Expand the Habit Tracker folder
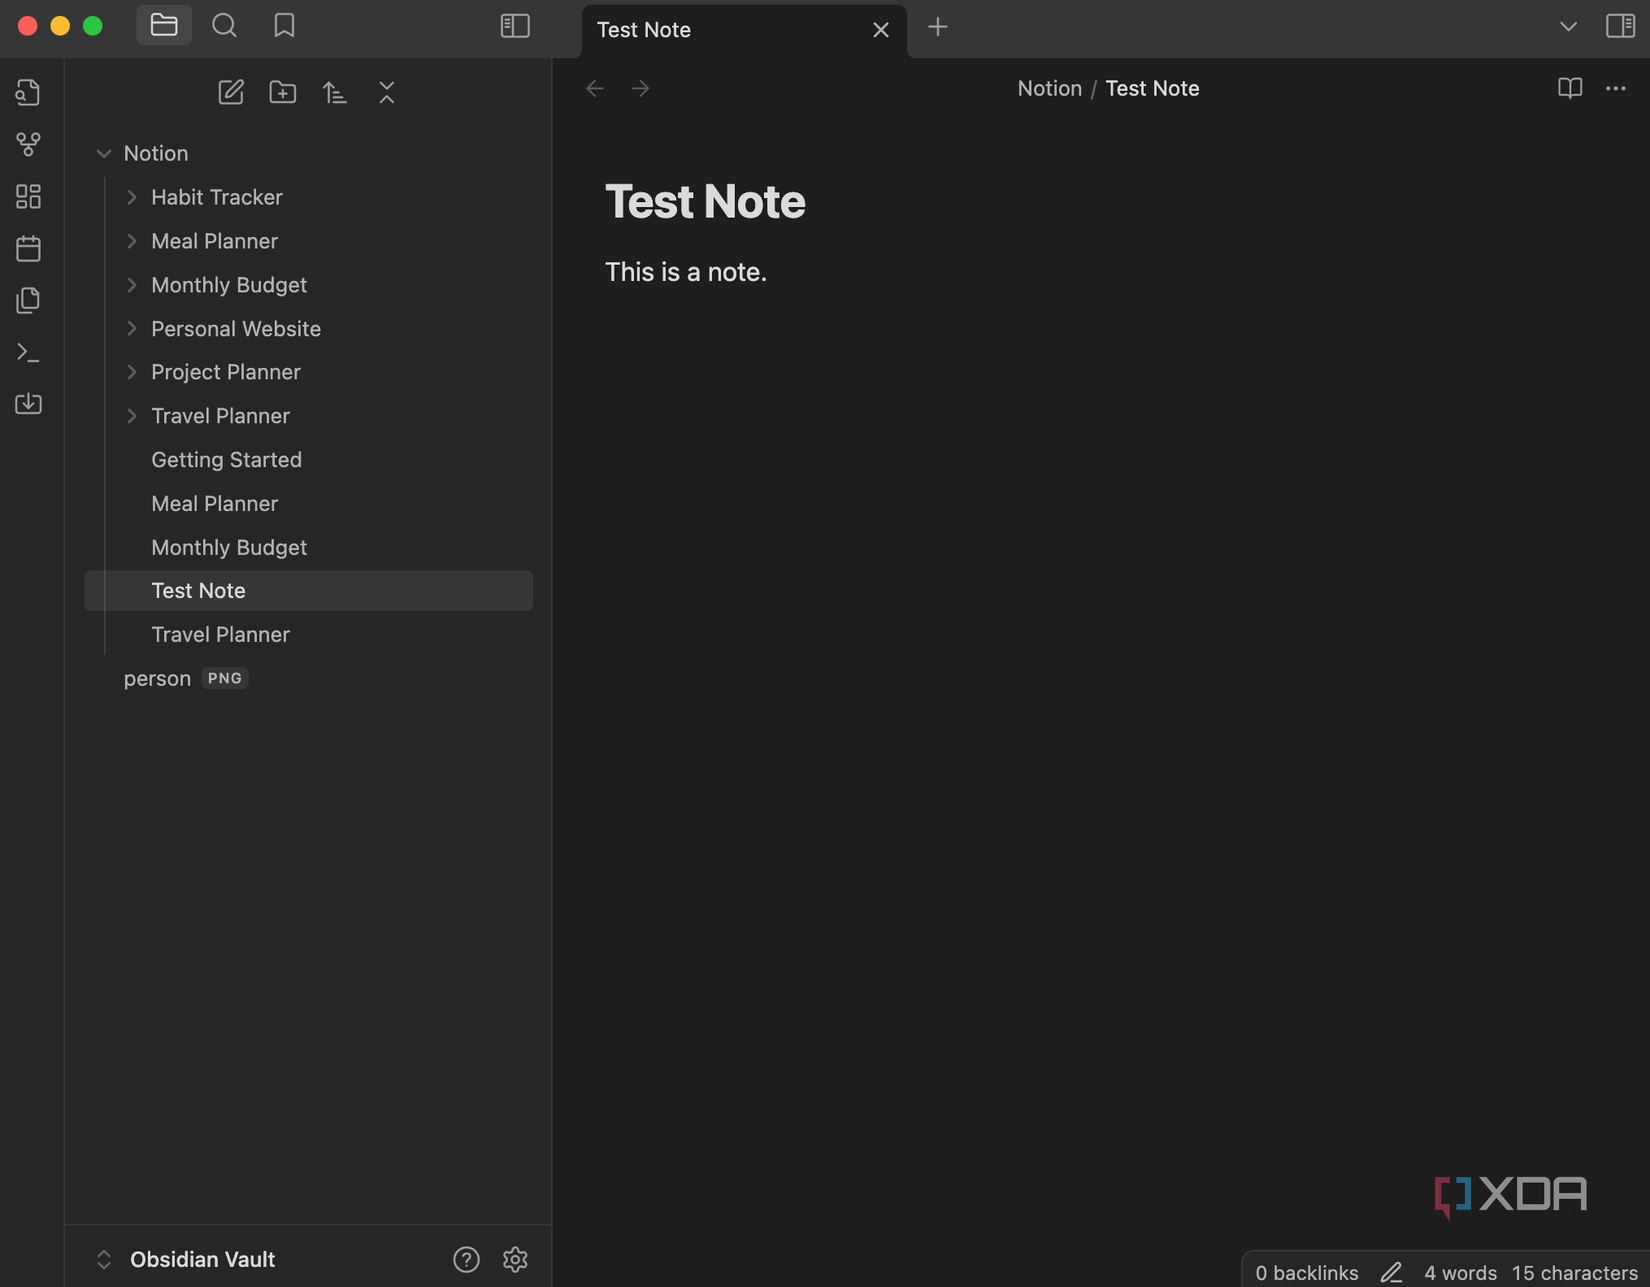 [x=132, y=197]
